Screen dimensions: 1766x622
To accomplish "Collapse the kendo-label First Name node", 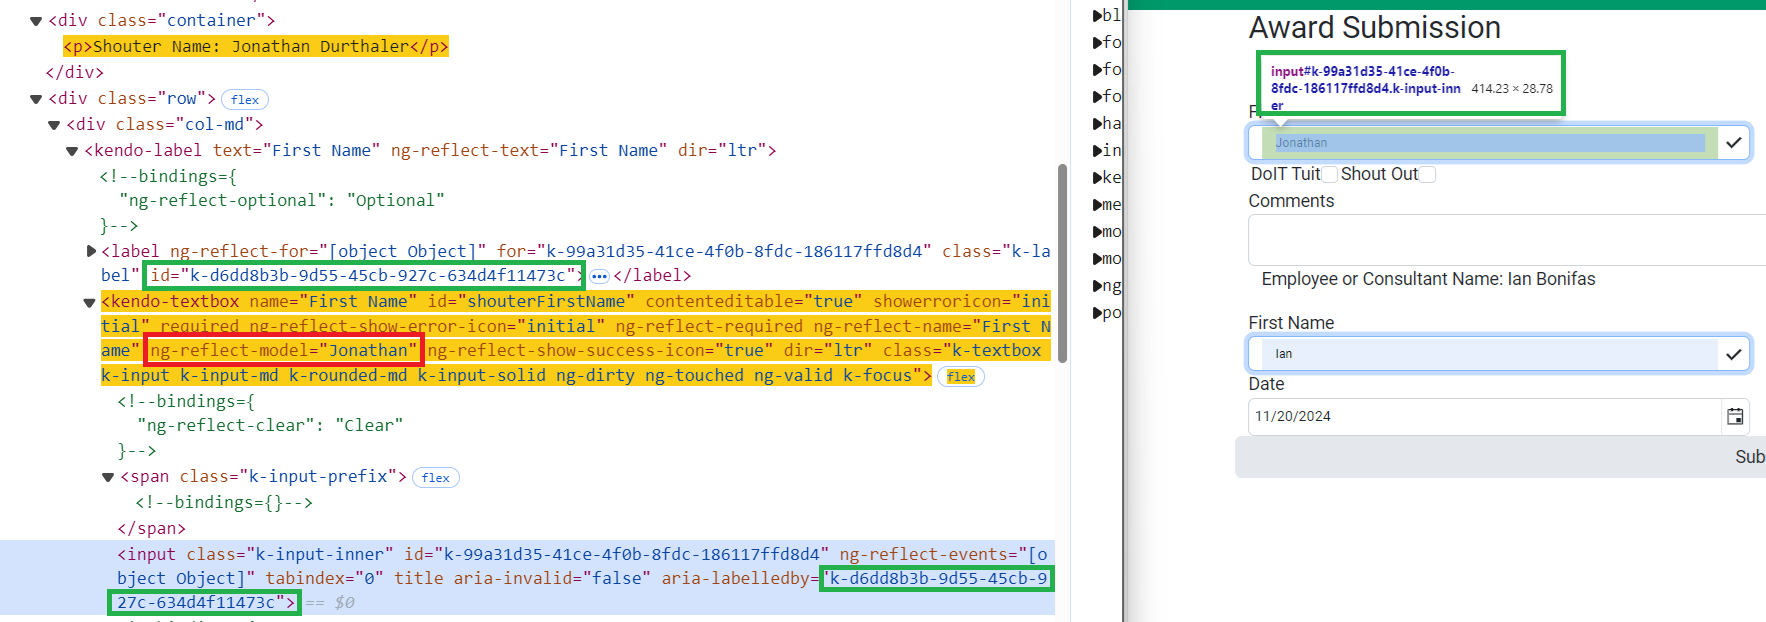I will tap(72, 151).
